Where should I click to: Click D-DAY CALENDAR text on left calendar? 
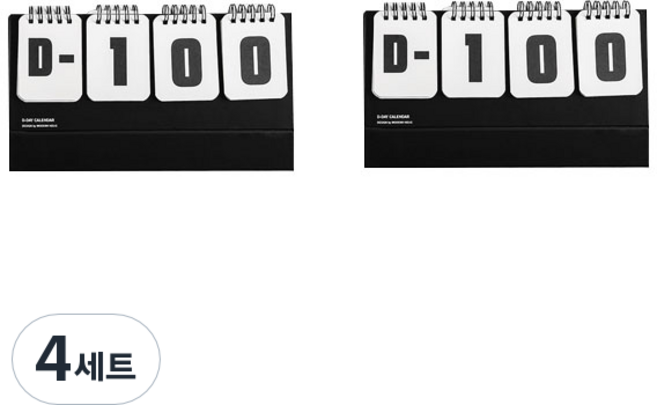point(38,120)
